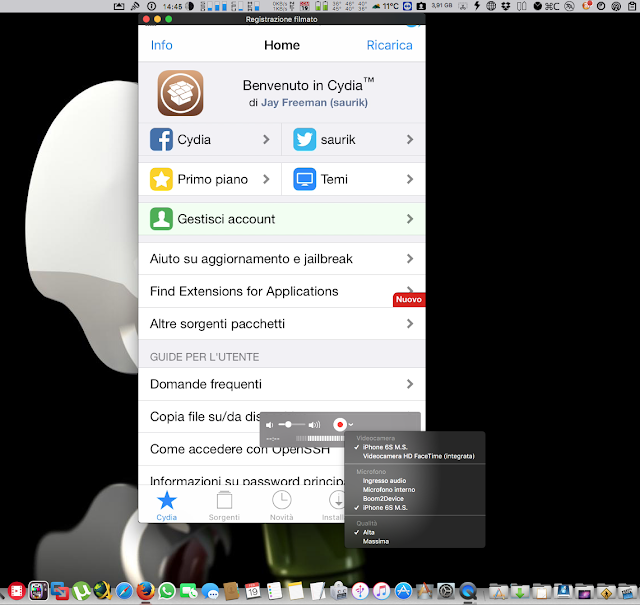Open the Jay Freeman (saurik) link

314,102
